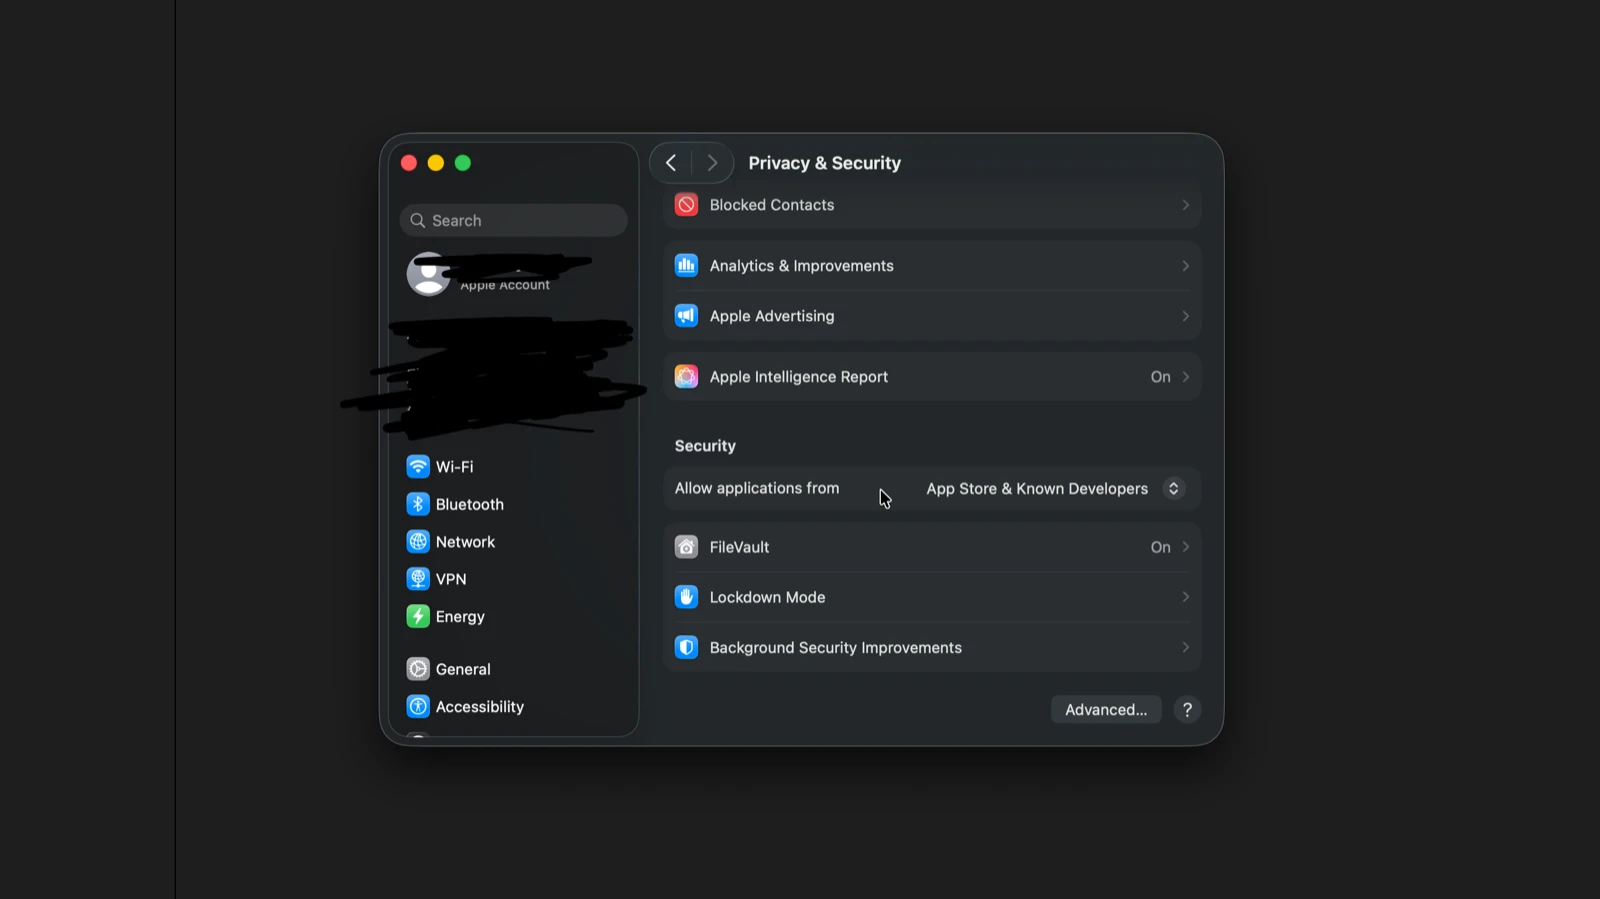Expand Blocked Contacts via its chevron
The height and width of the screenshot is (899, 1600).
coord(1186,205)
